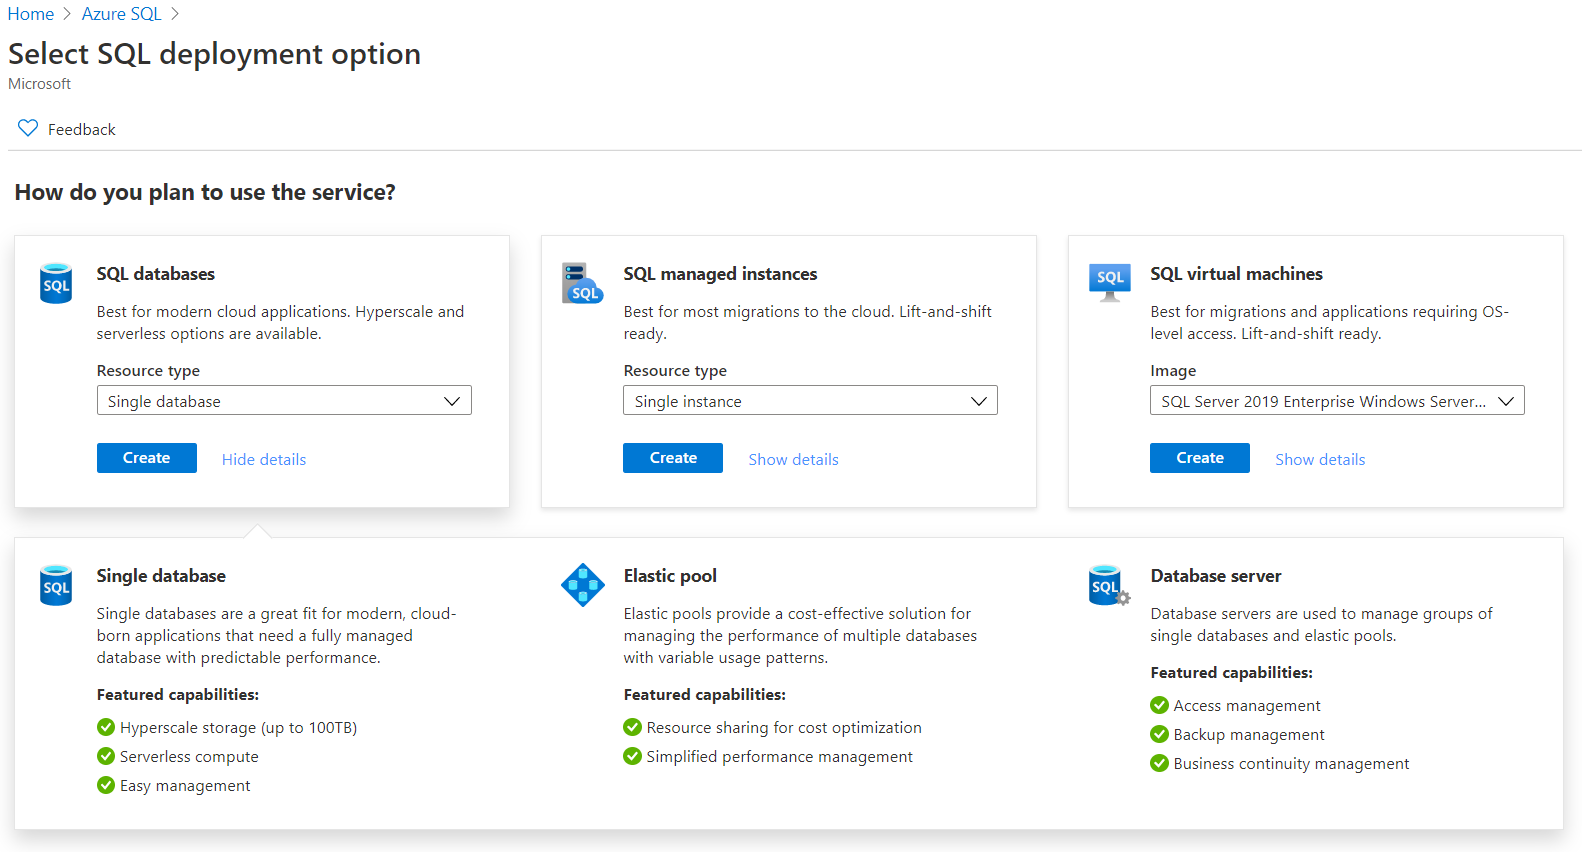Click the Database server details heading
The height and width of the screenshot is (852, 1582).
1216,576
